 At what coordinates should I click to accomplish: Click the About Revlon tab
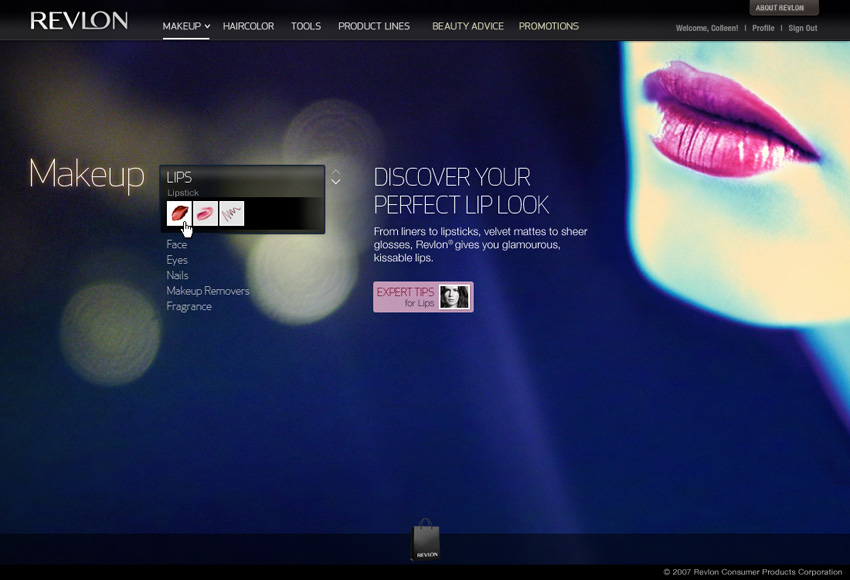pos(784,8)
